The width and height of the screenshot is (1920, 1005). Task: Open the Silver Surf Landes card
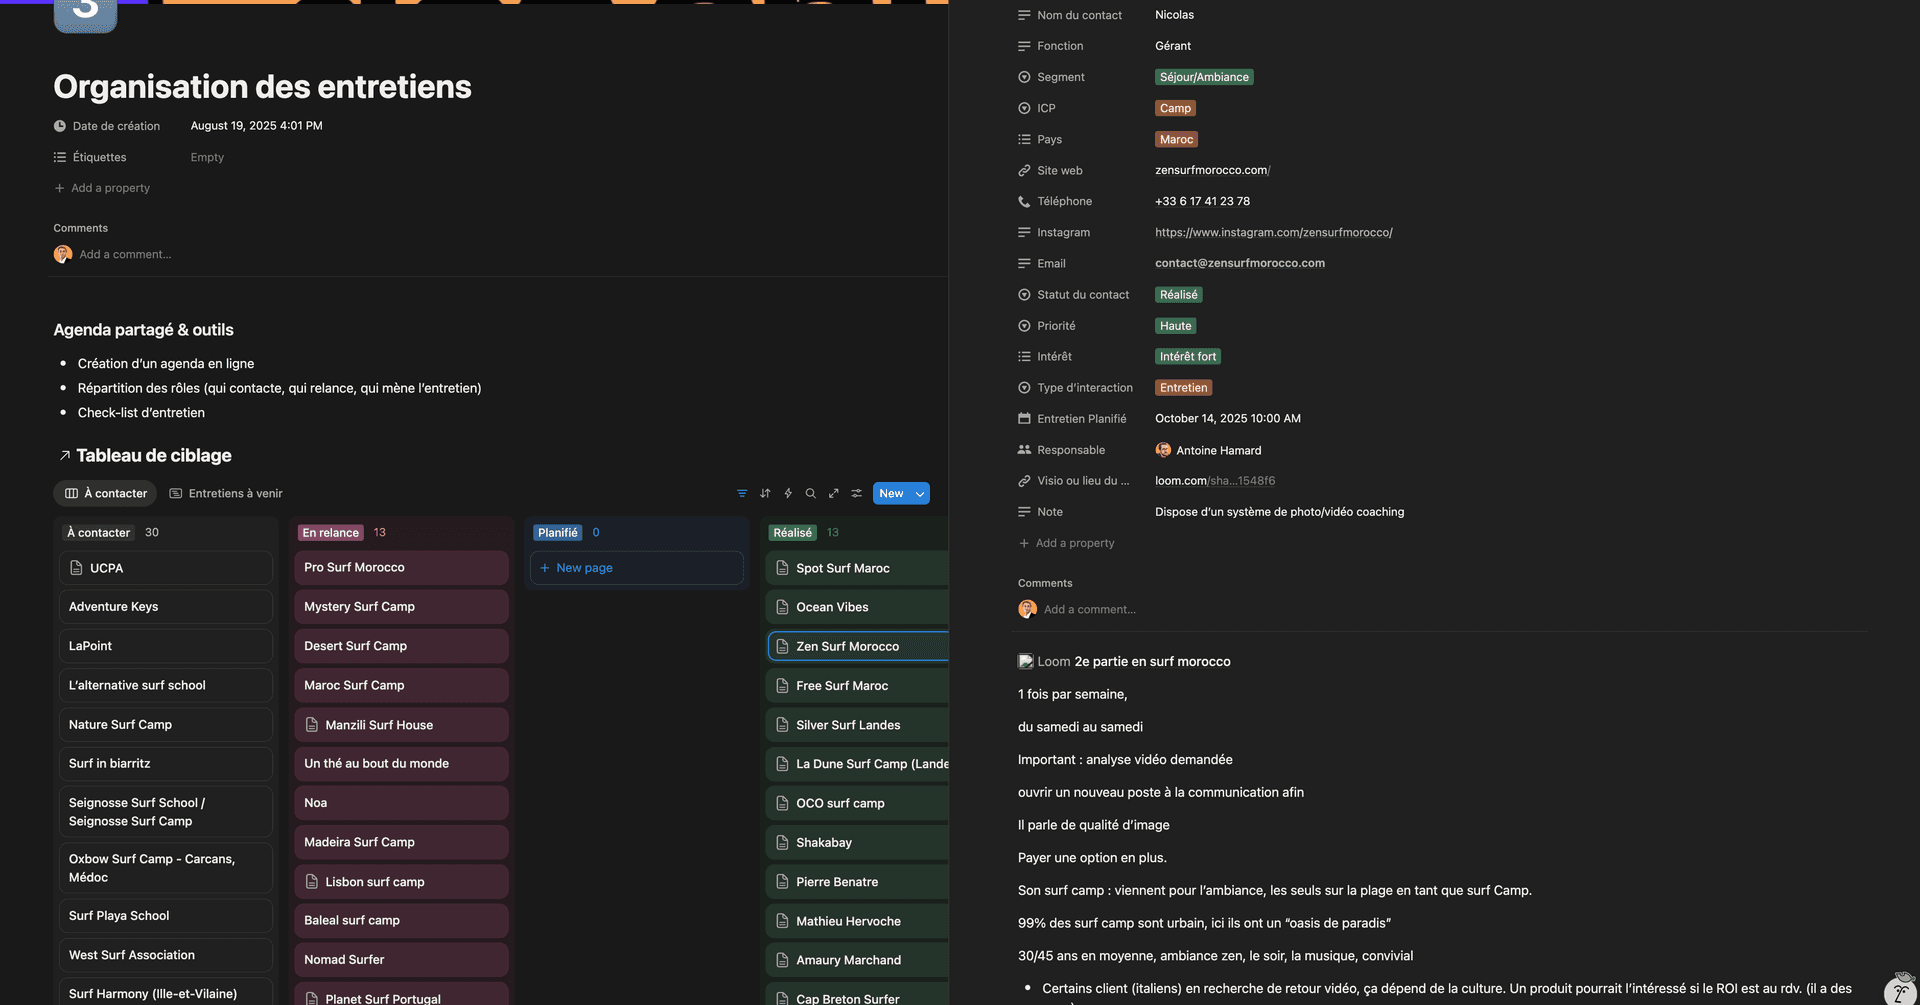click(x=857, y=725)
